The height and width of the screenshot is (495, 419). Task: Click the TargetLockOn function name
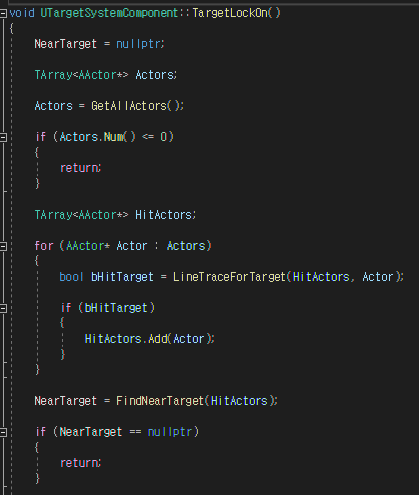point(230,13)
